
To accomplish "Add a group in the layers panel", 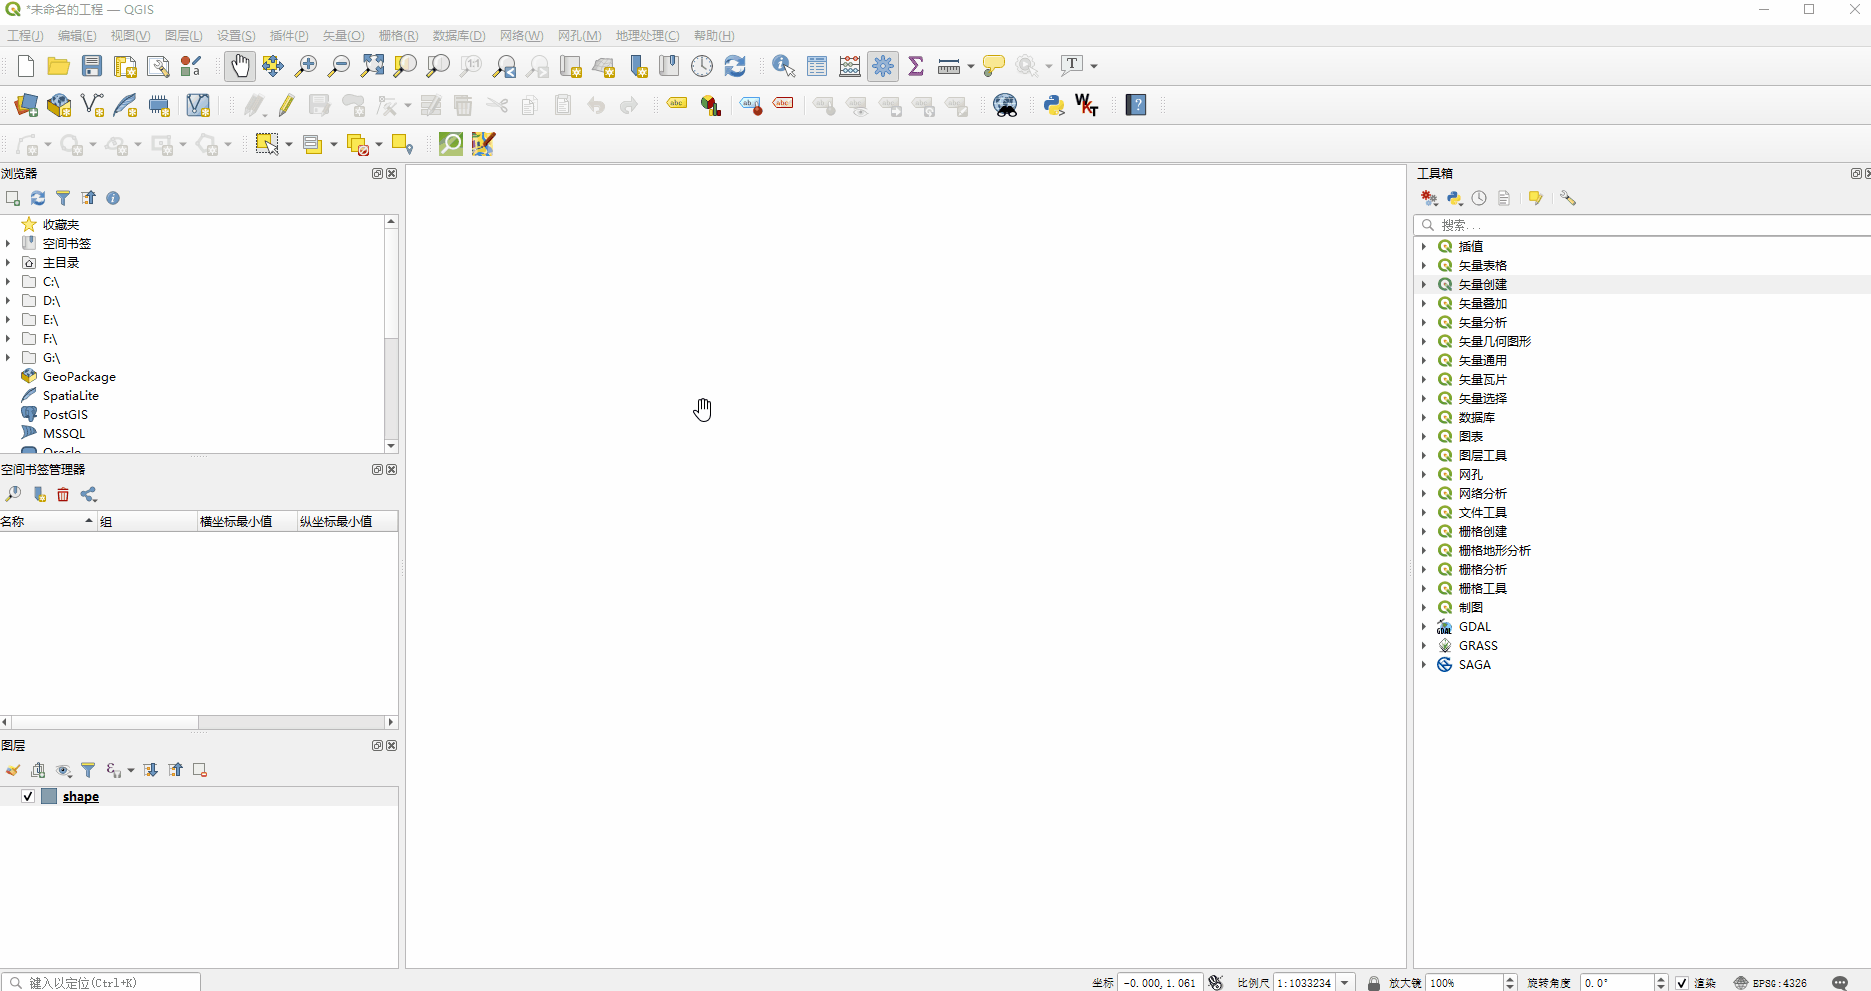I will (x=38, y=770).
